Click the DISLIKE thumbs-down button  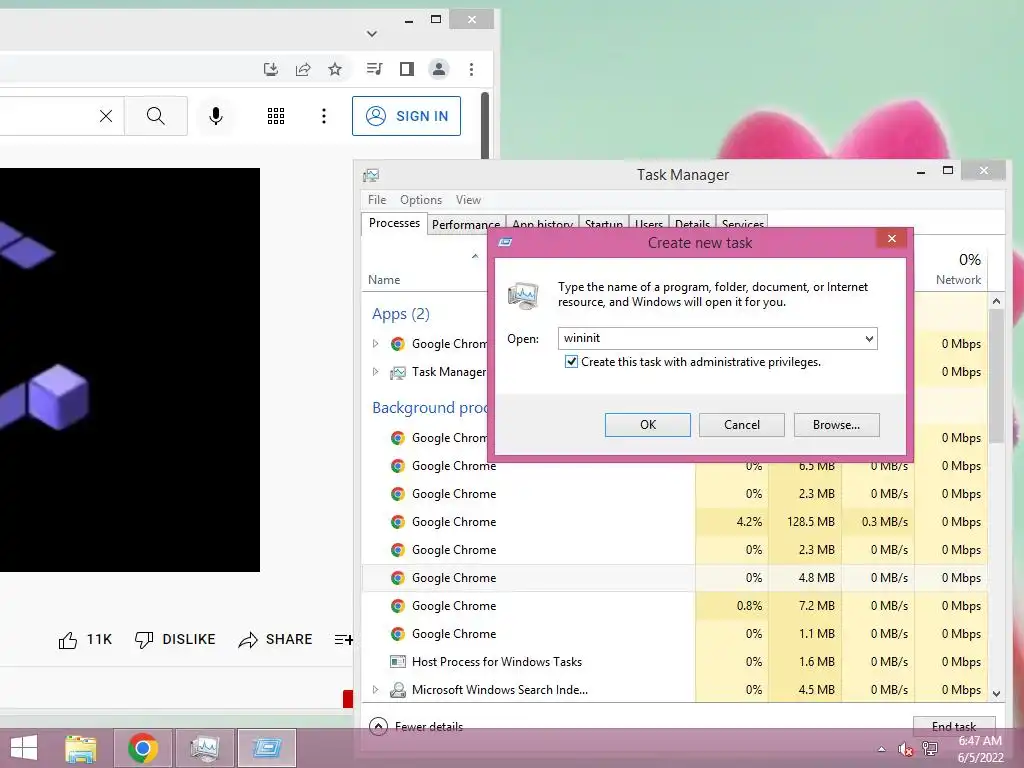coord(175,639)
